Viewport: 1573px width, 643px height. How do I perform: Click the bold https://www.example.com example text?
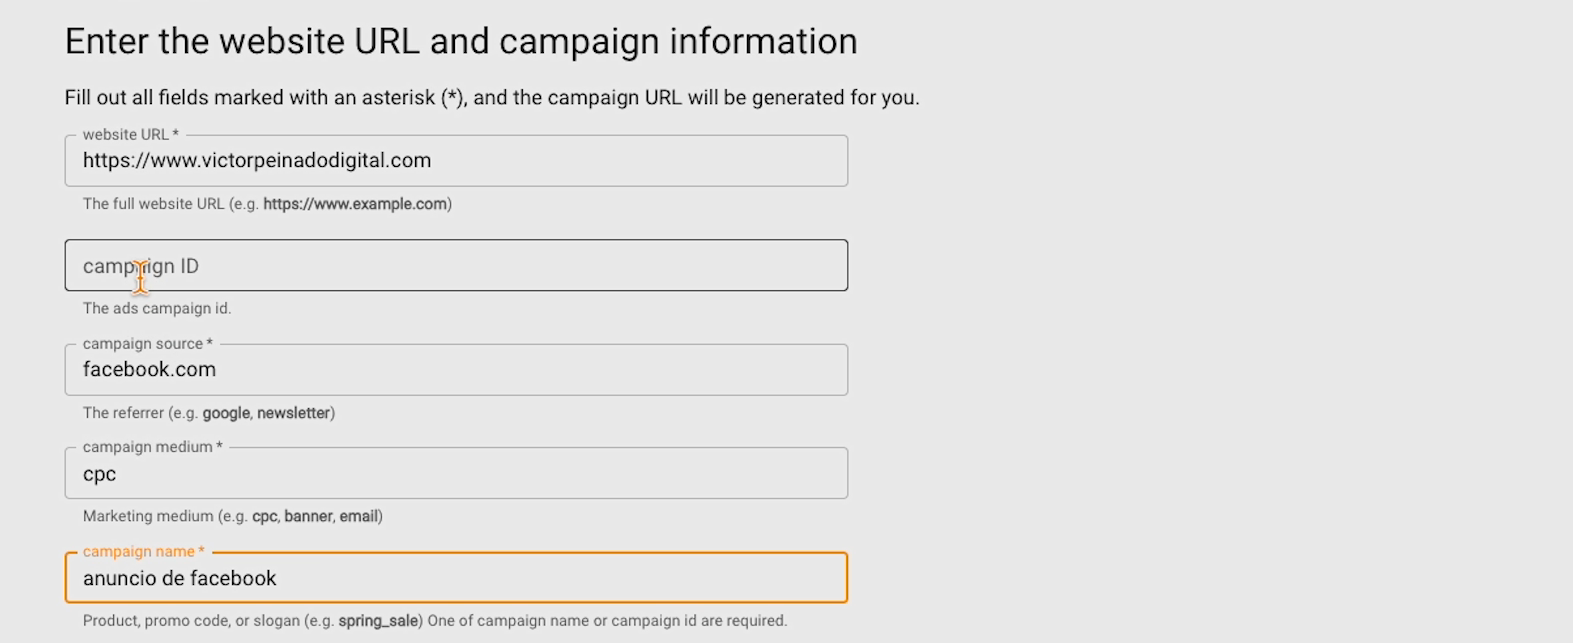click(355, 204)
